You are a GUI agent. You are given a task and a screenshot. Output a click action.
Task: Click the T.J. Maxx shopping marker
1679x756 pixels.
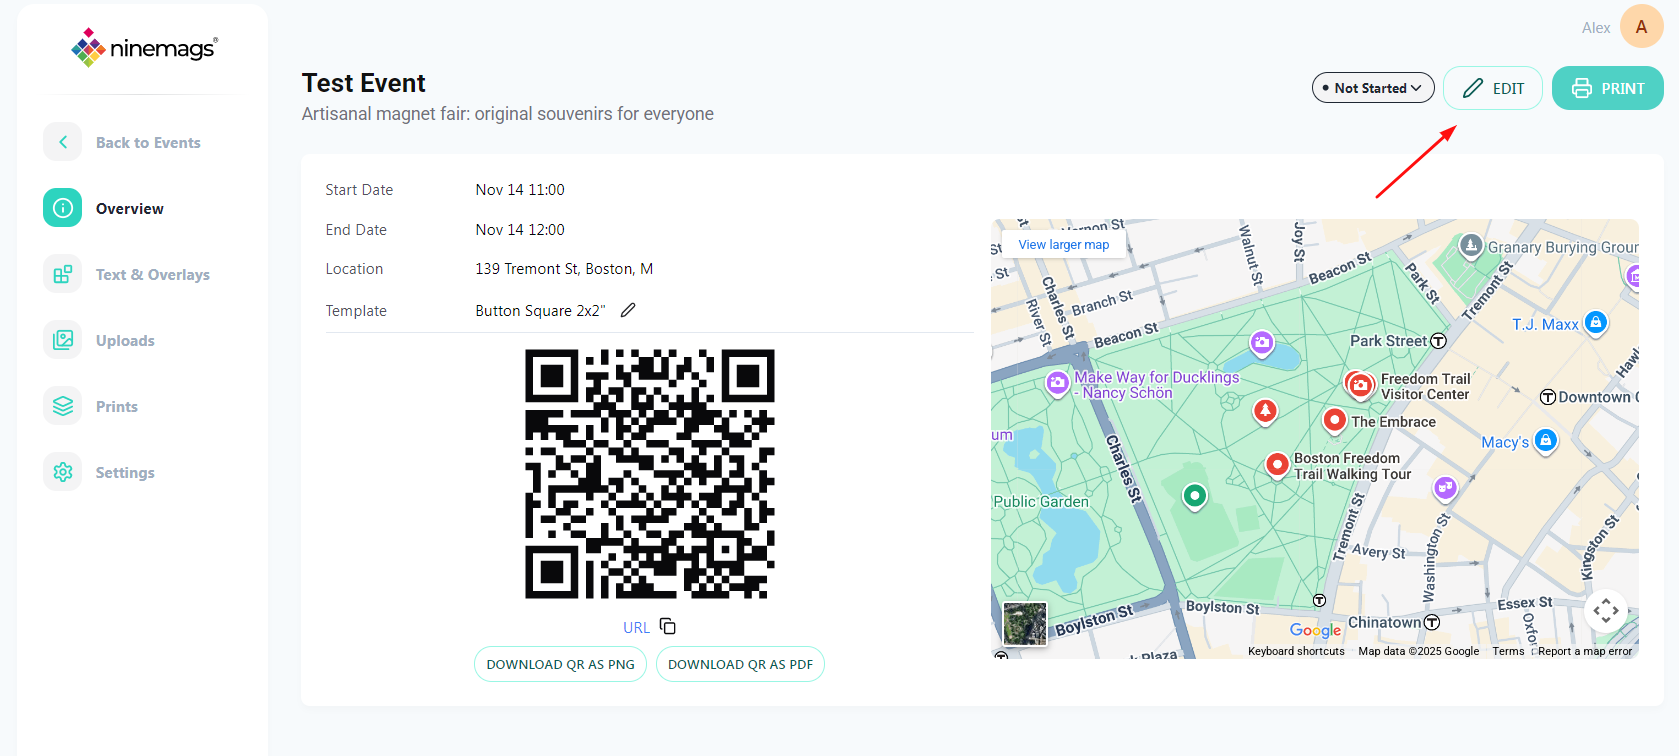(1596, 323)
